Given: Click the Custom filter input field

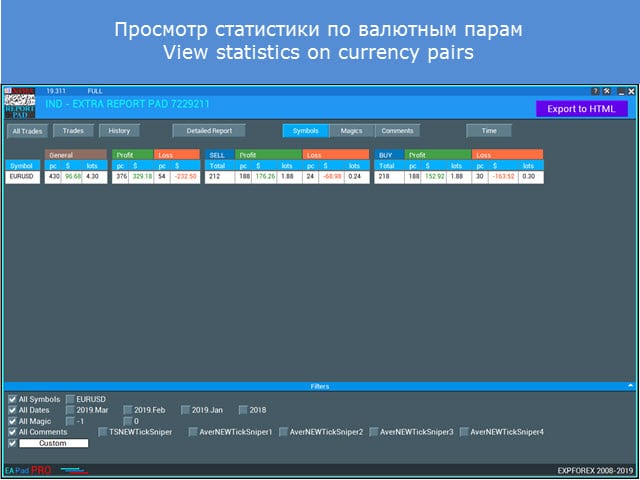Looking at the screenshot, I should [x=53, y=442].
